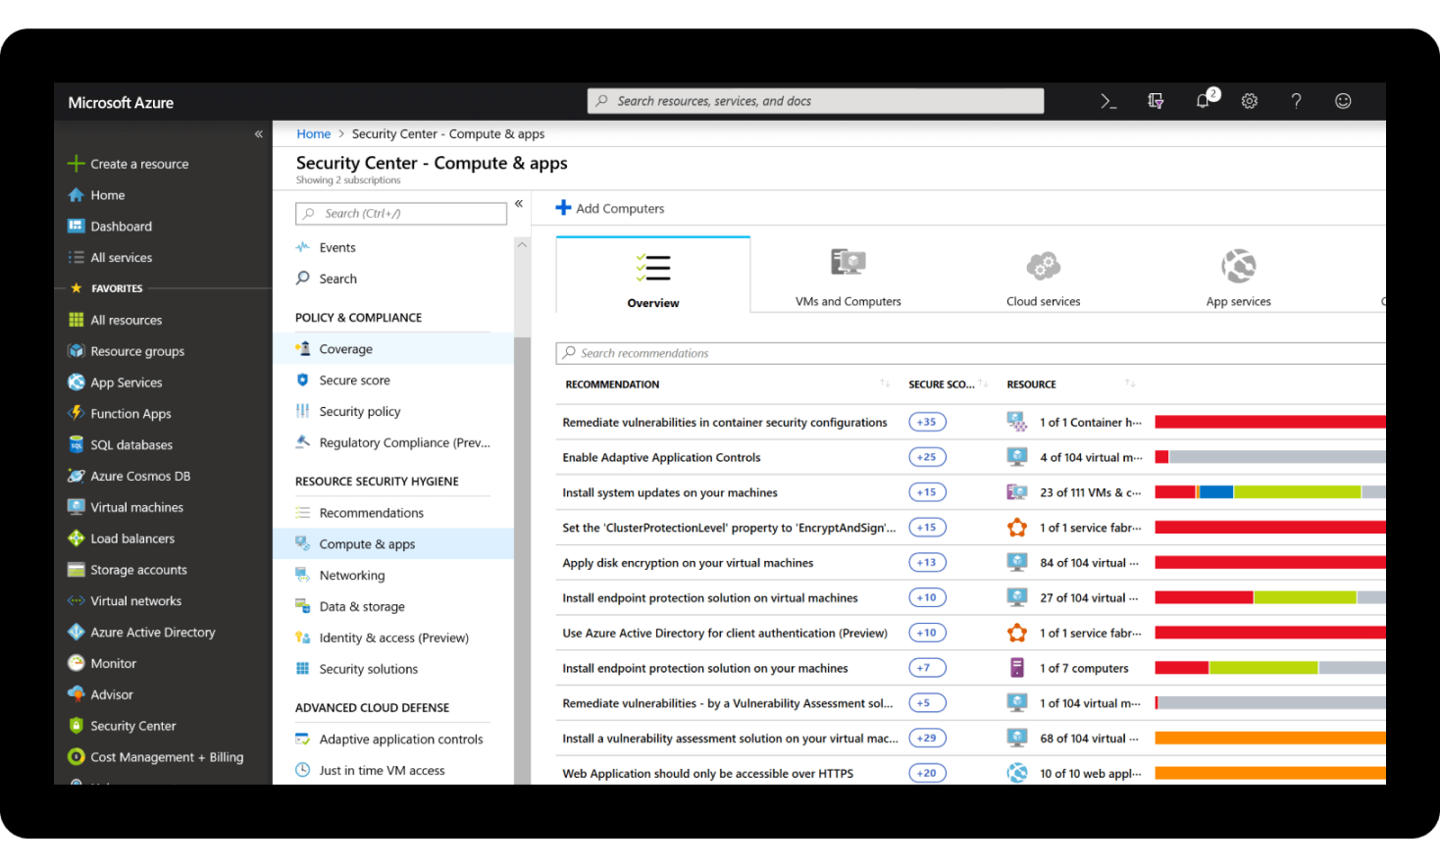
Task: Collapse the Security Center menu pane
Action: (519, 204)
